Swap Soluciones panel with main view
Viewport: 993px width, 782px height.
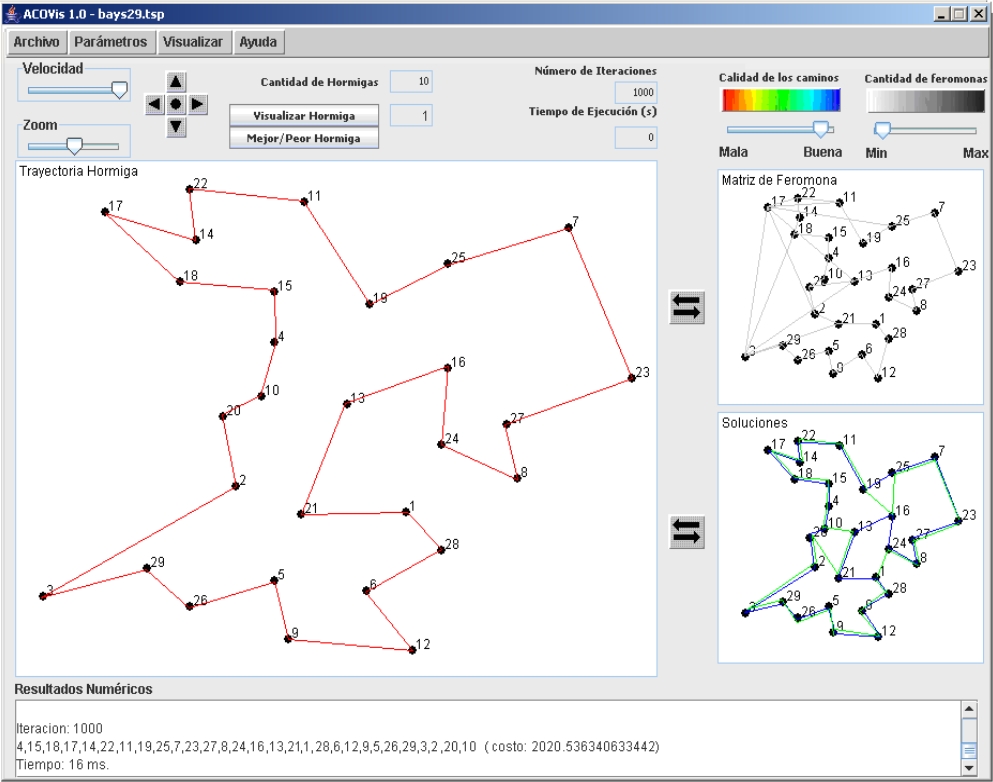(x=687, y=532)
